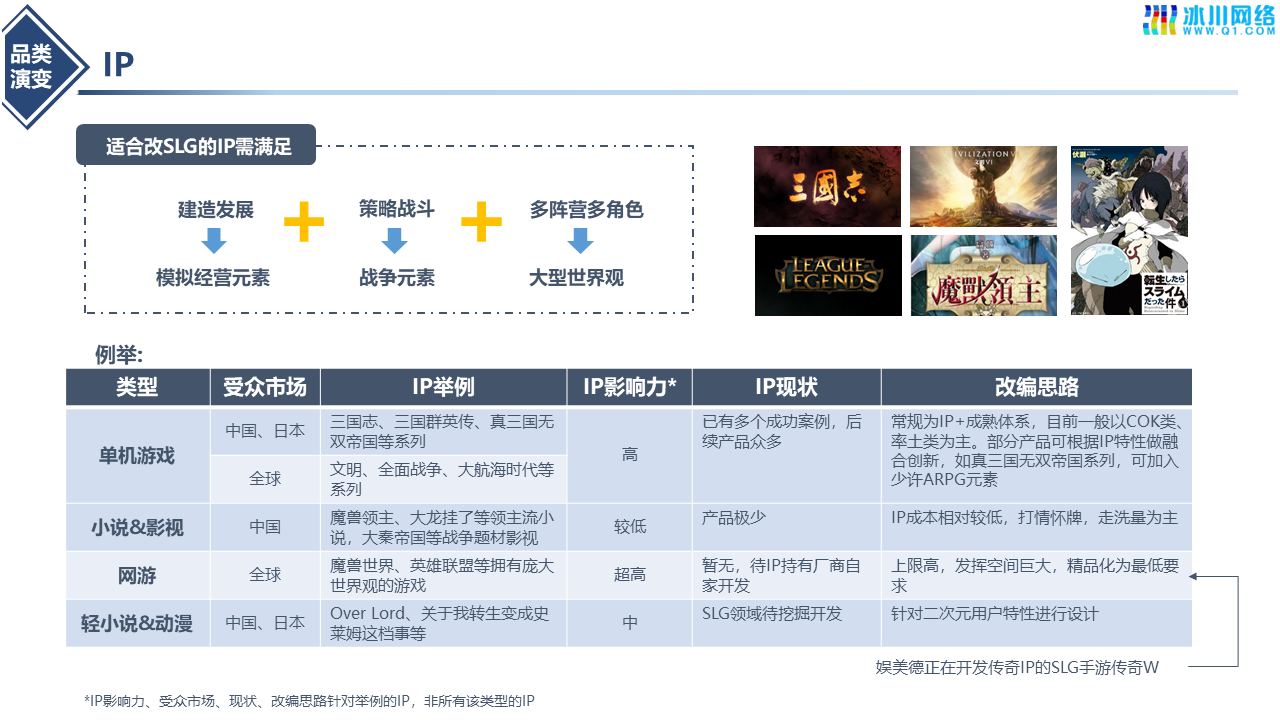This screenshot has height=720, width=1280.
Task: Click the 暂无，待IP持有厂商自家开发 cell
Action: tap(786, 575)
